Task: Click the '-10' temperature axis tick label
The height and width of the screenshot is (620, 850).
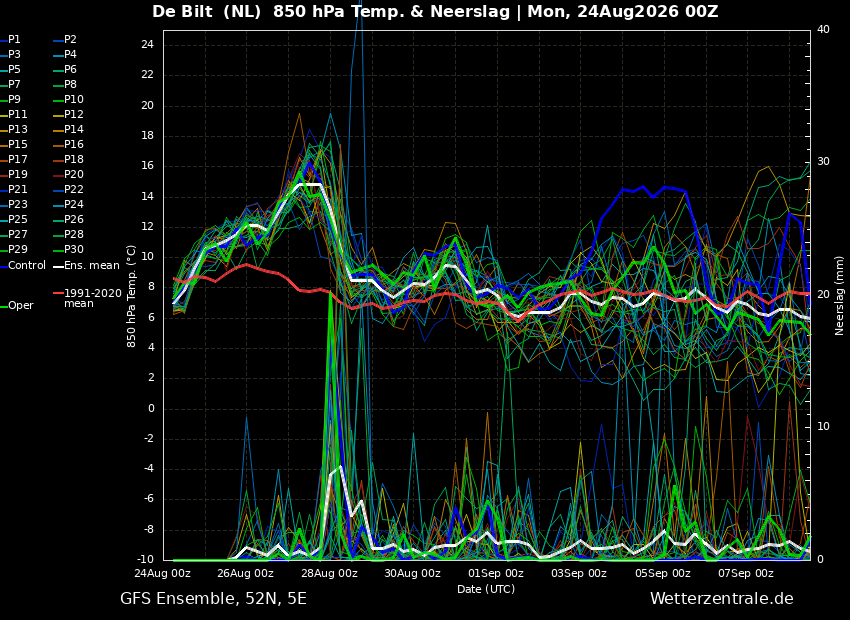Action: 145,559
